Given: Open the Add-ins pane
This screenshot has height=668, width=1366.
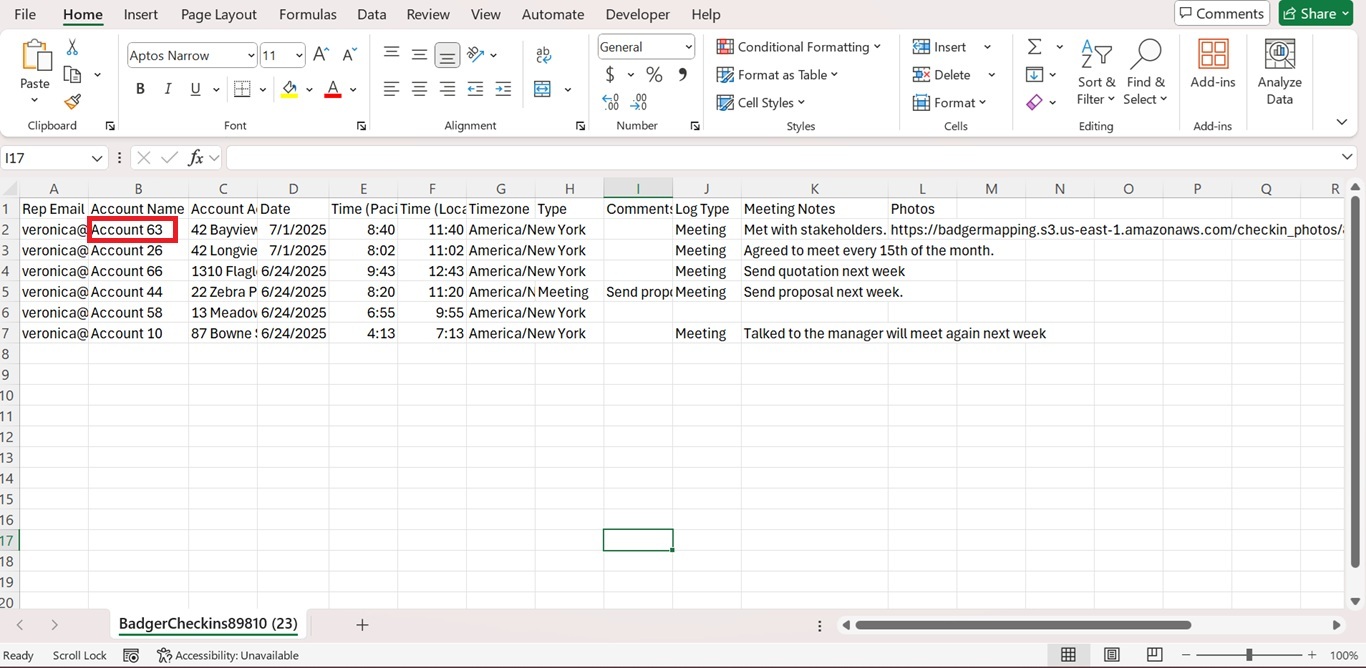Looking at the screenshot, I should coord(1213,64).
